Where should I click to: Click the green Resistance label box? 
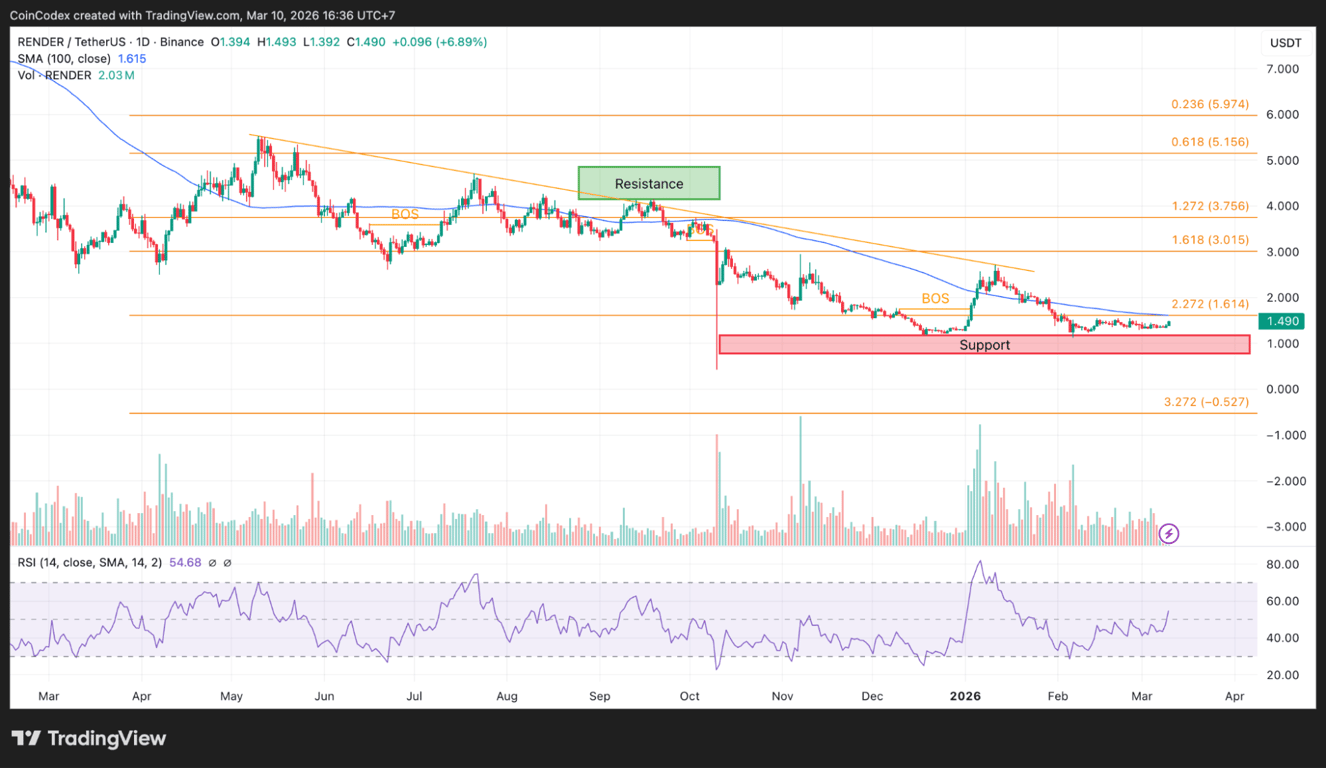pos(648,183)
